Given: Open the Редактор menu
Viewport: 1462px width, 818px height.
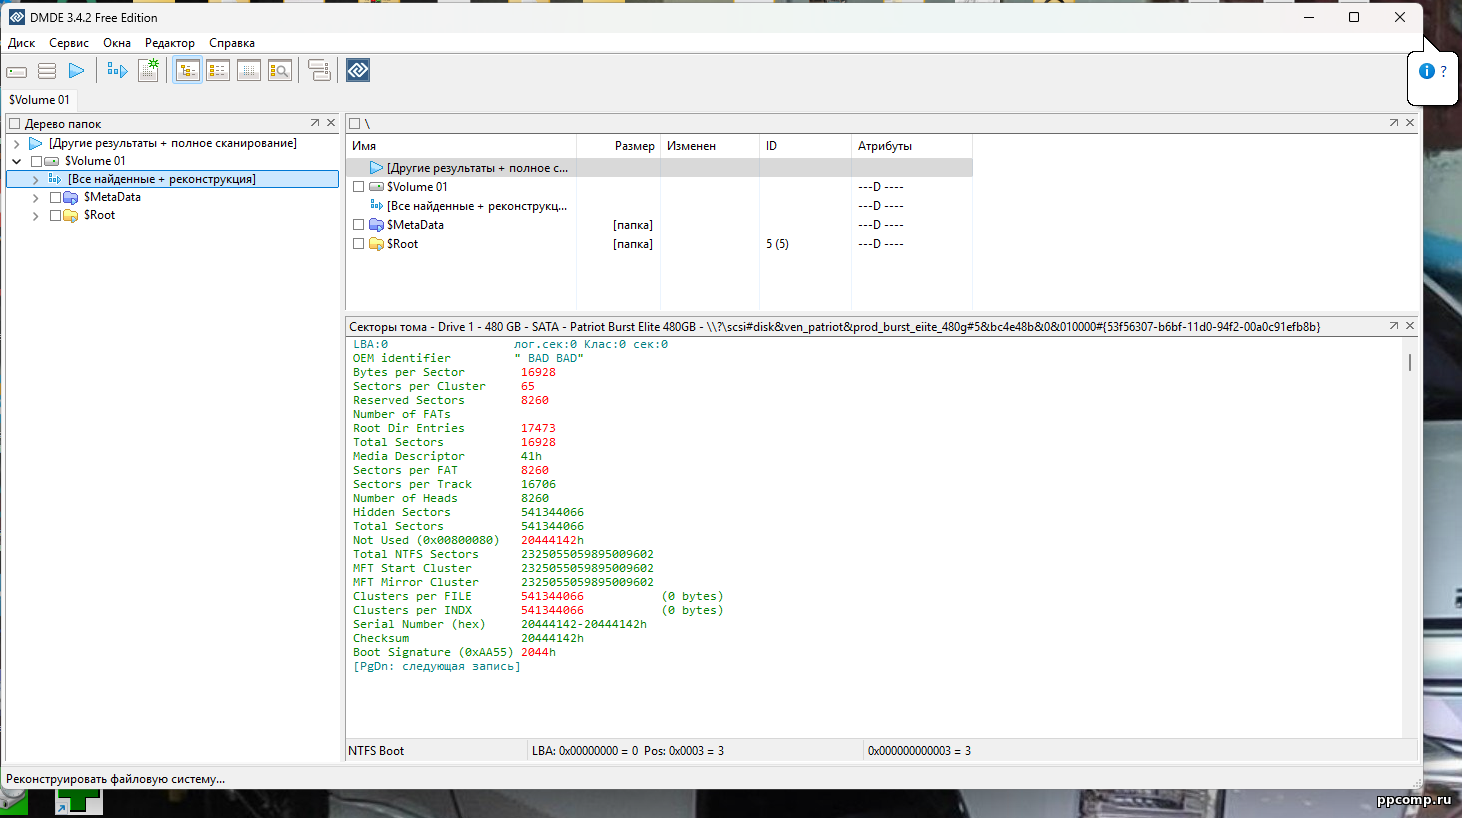Looking at the screenshot, I should 170,43.
